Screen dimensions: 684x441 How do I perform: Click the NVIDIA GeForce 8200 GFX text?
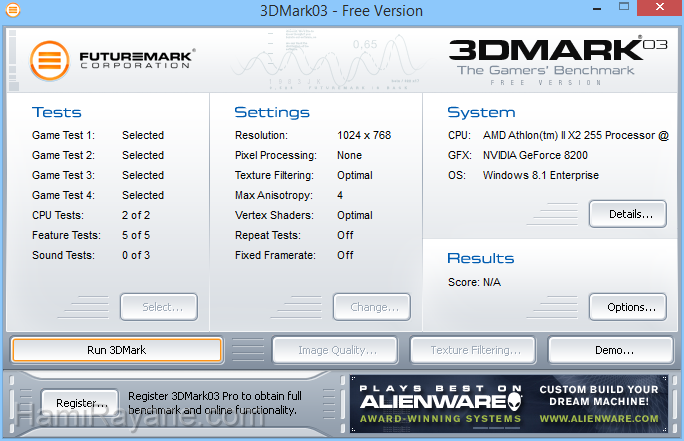pyautogui.click(x=535, y=155)
